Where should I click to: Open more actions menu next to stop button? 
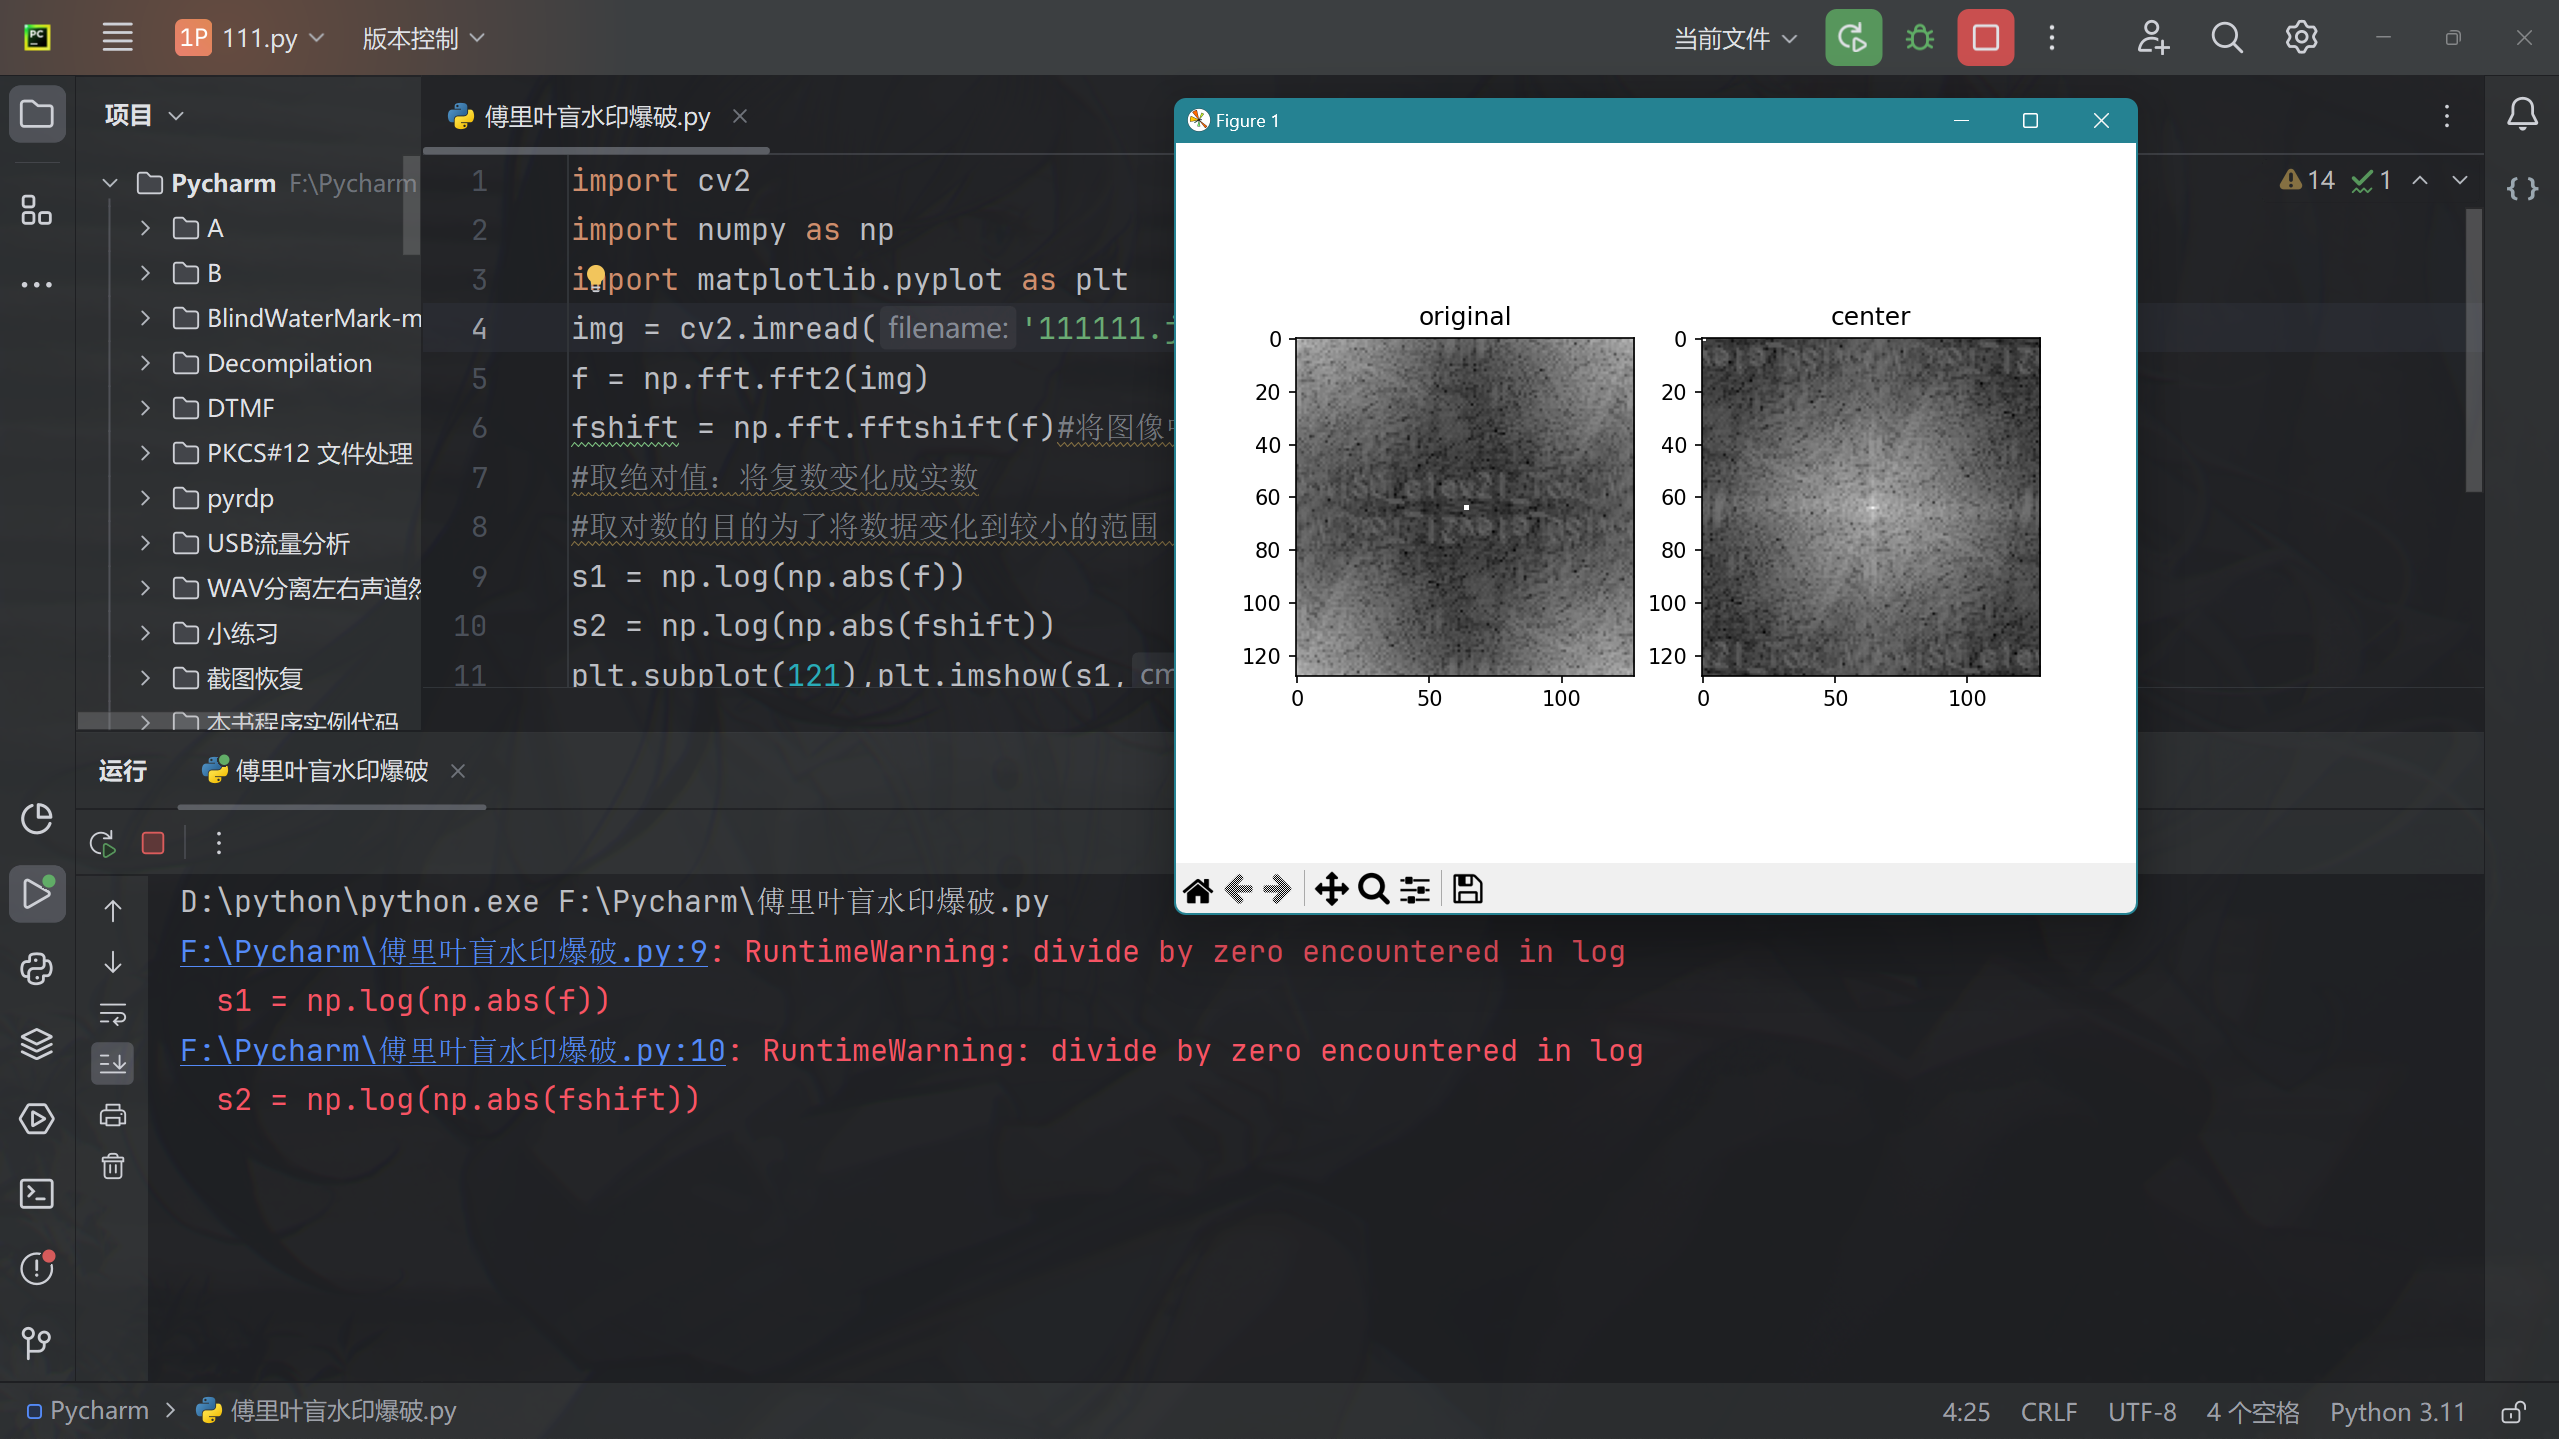coord(2052,38)
